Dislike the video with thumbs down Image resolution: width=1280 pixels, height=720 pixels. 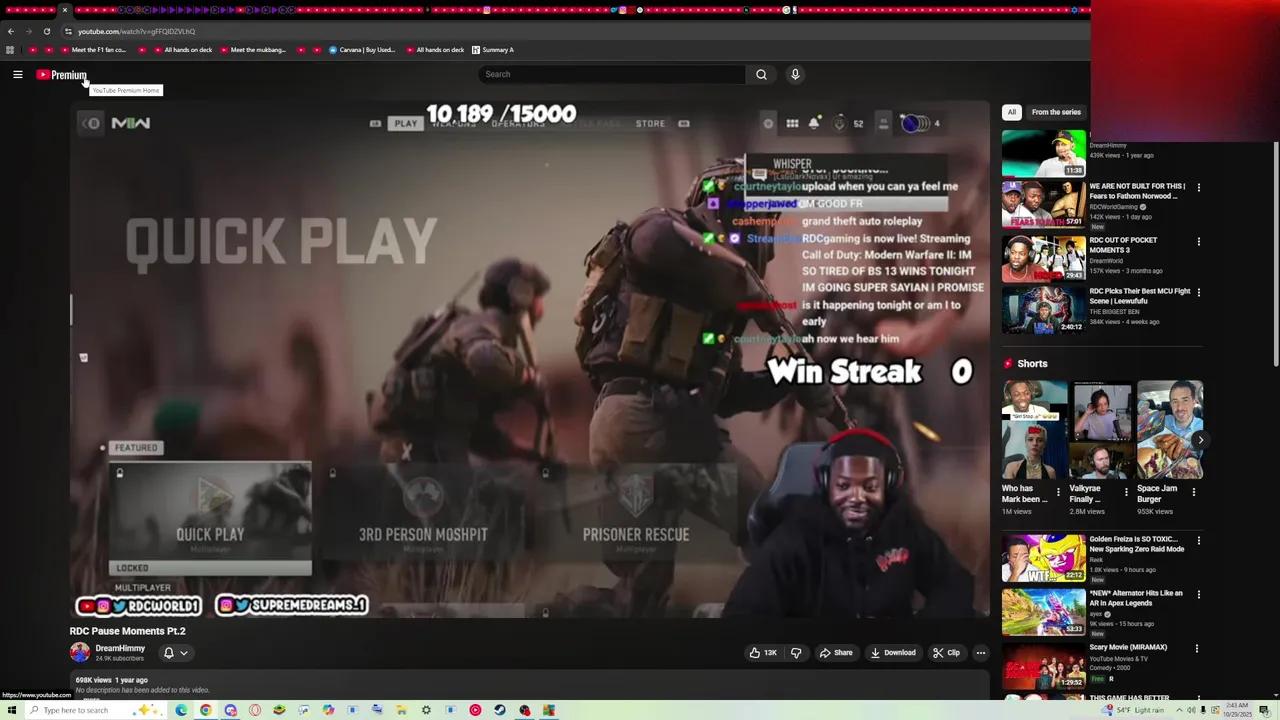click(x=796, y=653)
